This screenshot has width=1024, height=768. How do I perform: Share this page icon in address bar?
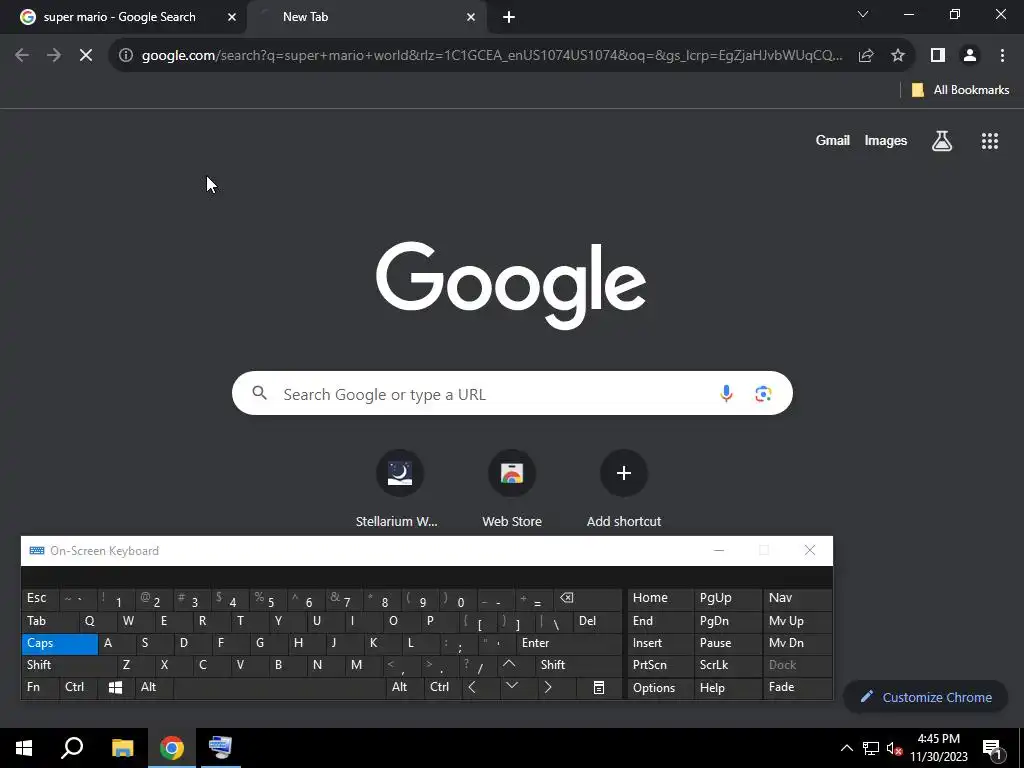[866, 56]
